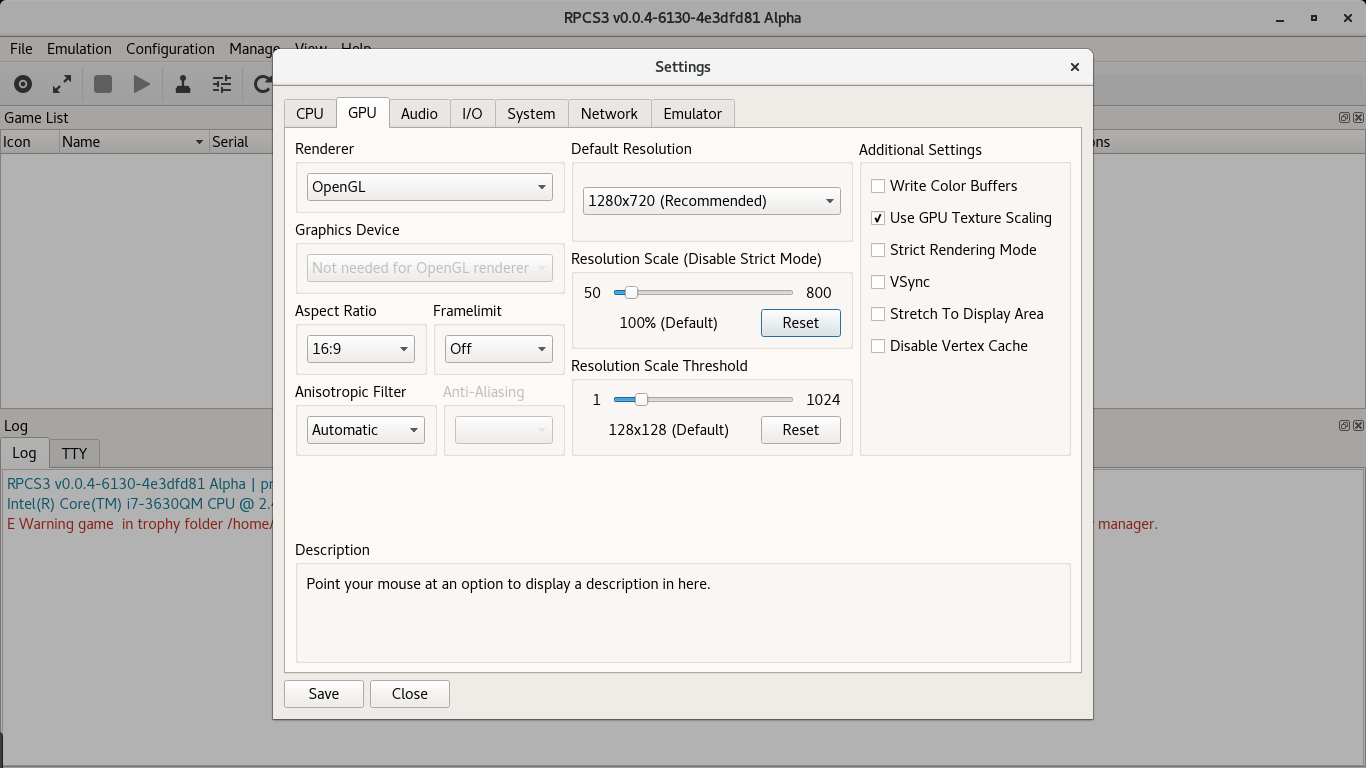The image size is (1366, 768).
Task: Reset the Resolution Scale
Action: pos(801,323)
